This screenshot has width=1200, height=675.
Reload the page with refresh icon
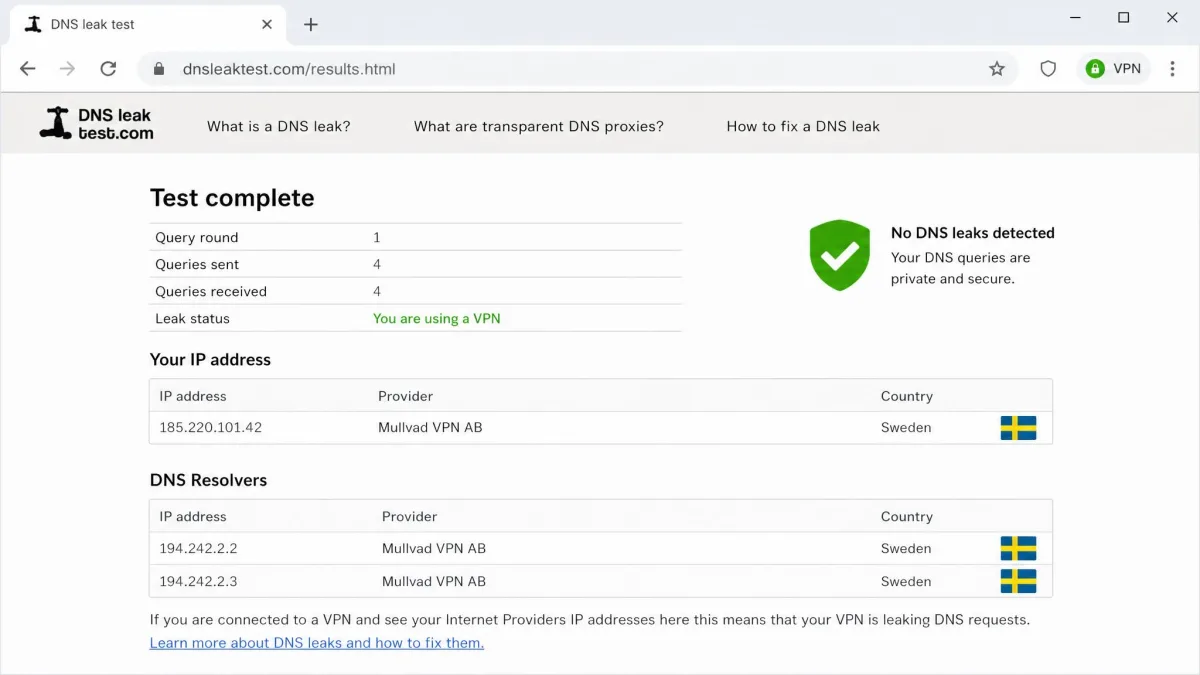tap(108, 69)
